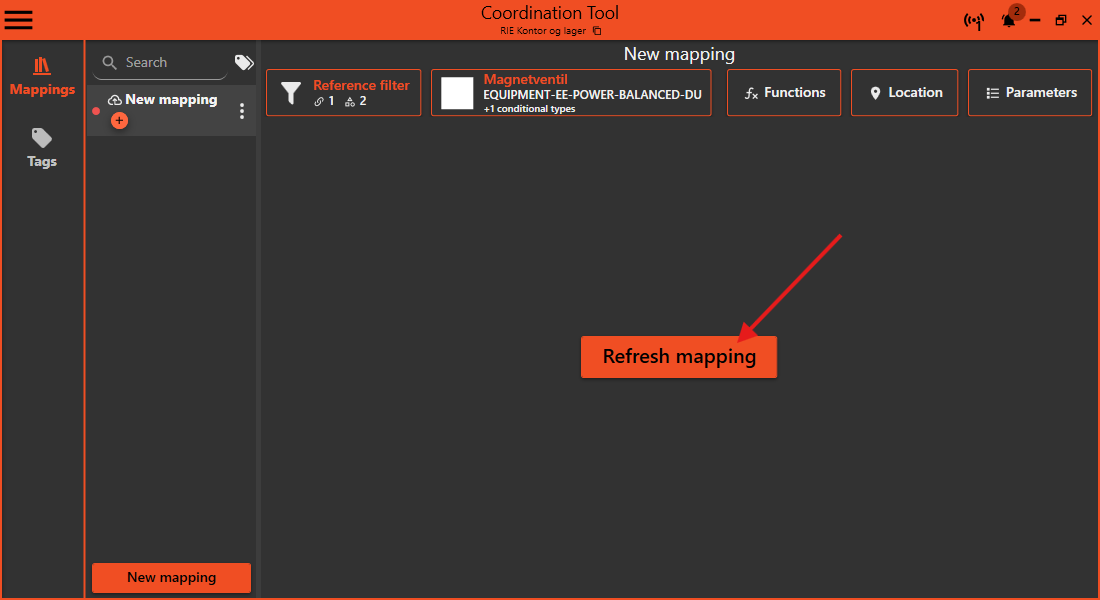The height and width of the screenshot is (600, 1100).
Task: Open the three-dot menu for New mapping
Action: tap(241, 110)
